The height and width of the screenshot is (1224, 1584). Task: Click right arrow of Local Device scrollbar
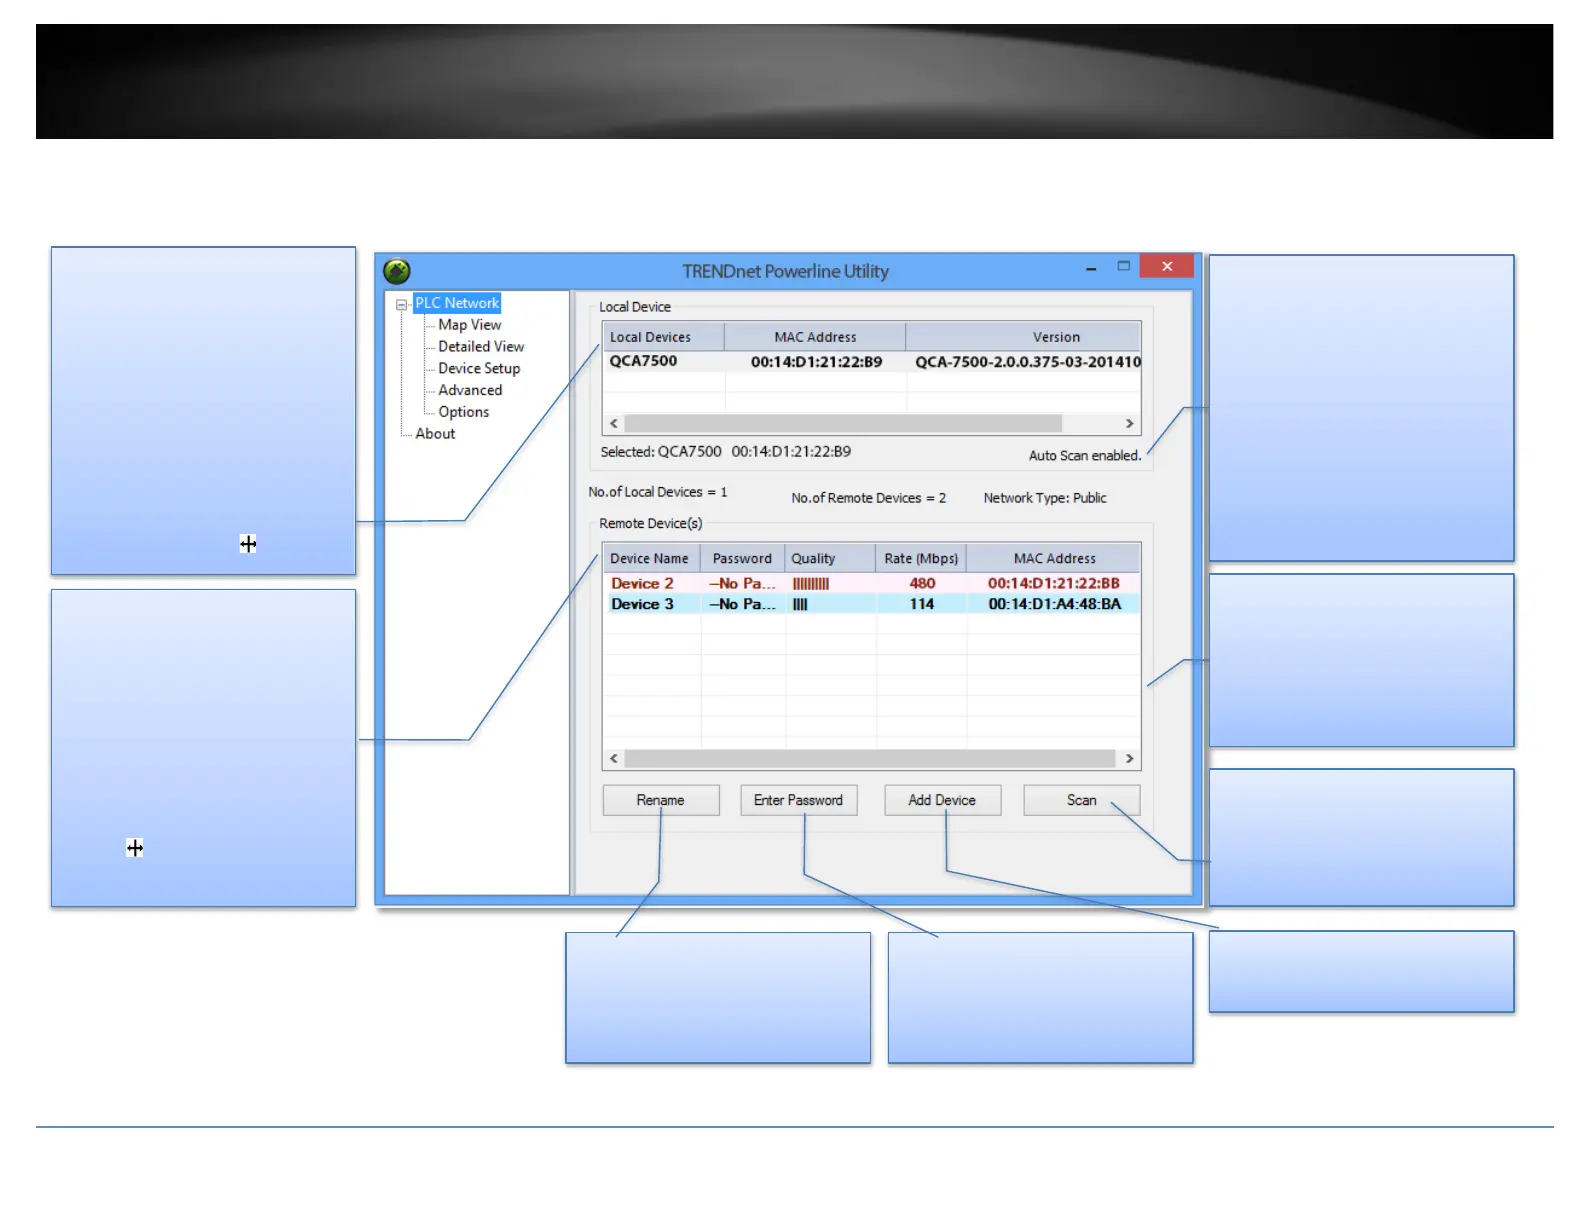click(x=1130, y=424)
